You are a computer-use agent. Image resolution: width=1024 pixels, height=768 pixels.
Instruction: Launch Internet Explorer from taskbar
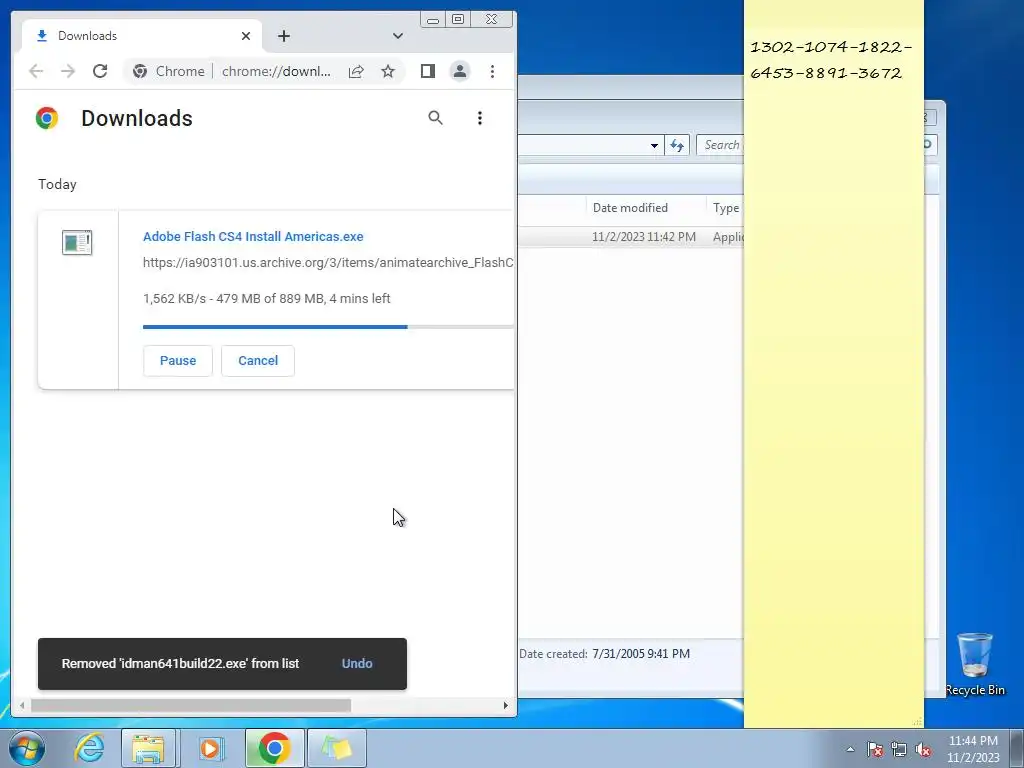click(89, 748)
